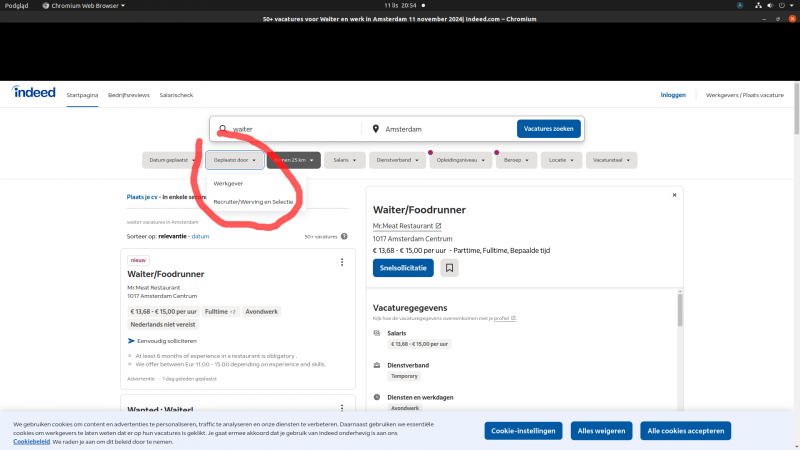This screenshot has width=800, height=450.
Task: Open the system volume icon in top bar
Action: (x=773, y=6)
